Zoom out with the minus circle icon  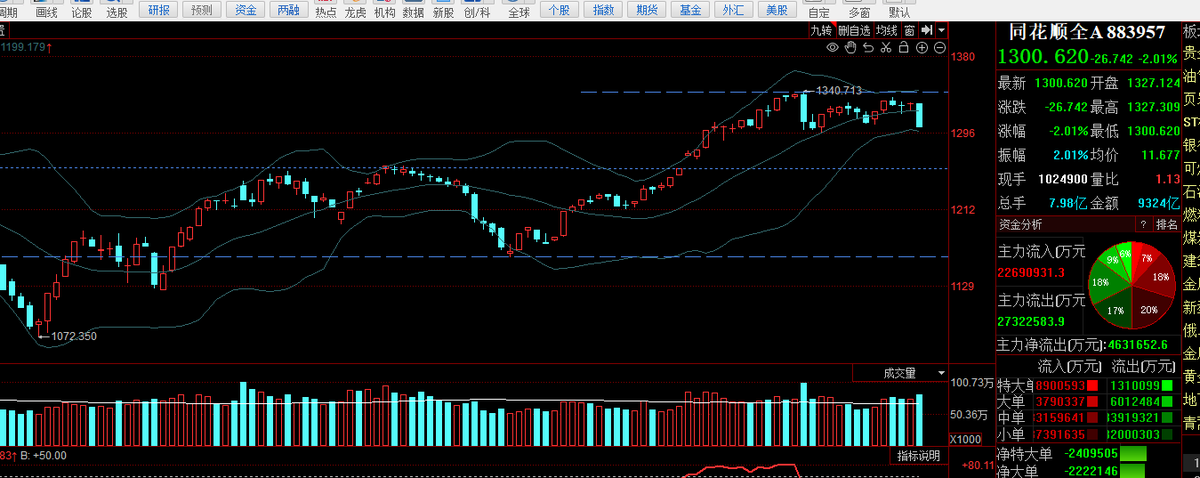point(940,47)
